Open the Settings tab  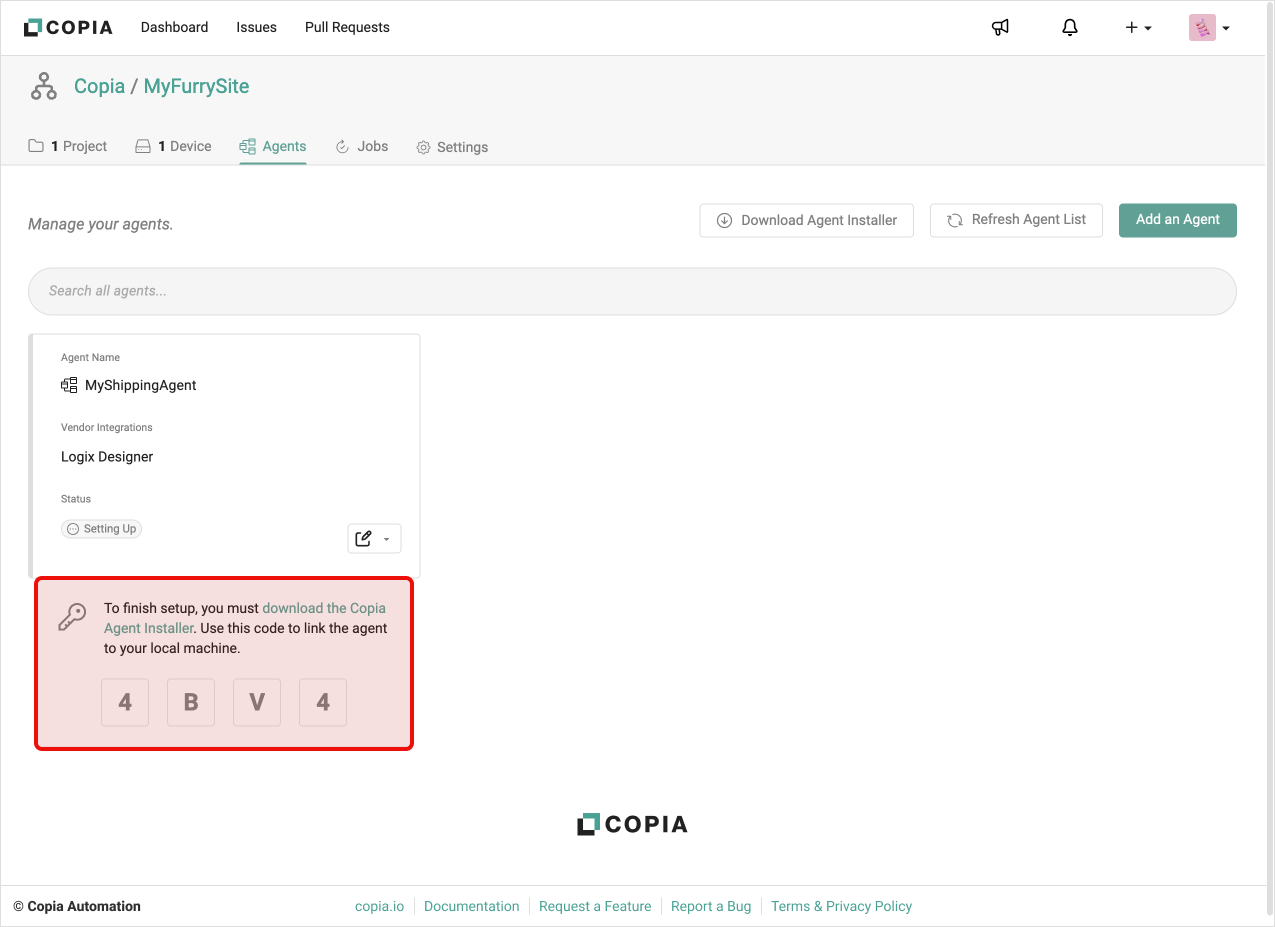point(452,147)
